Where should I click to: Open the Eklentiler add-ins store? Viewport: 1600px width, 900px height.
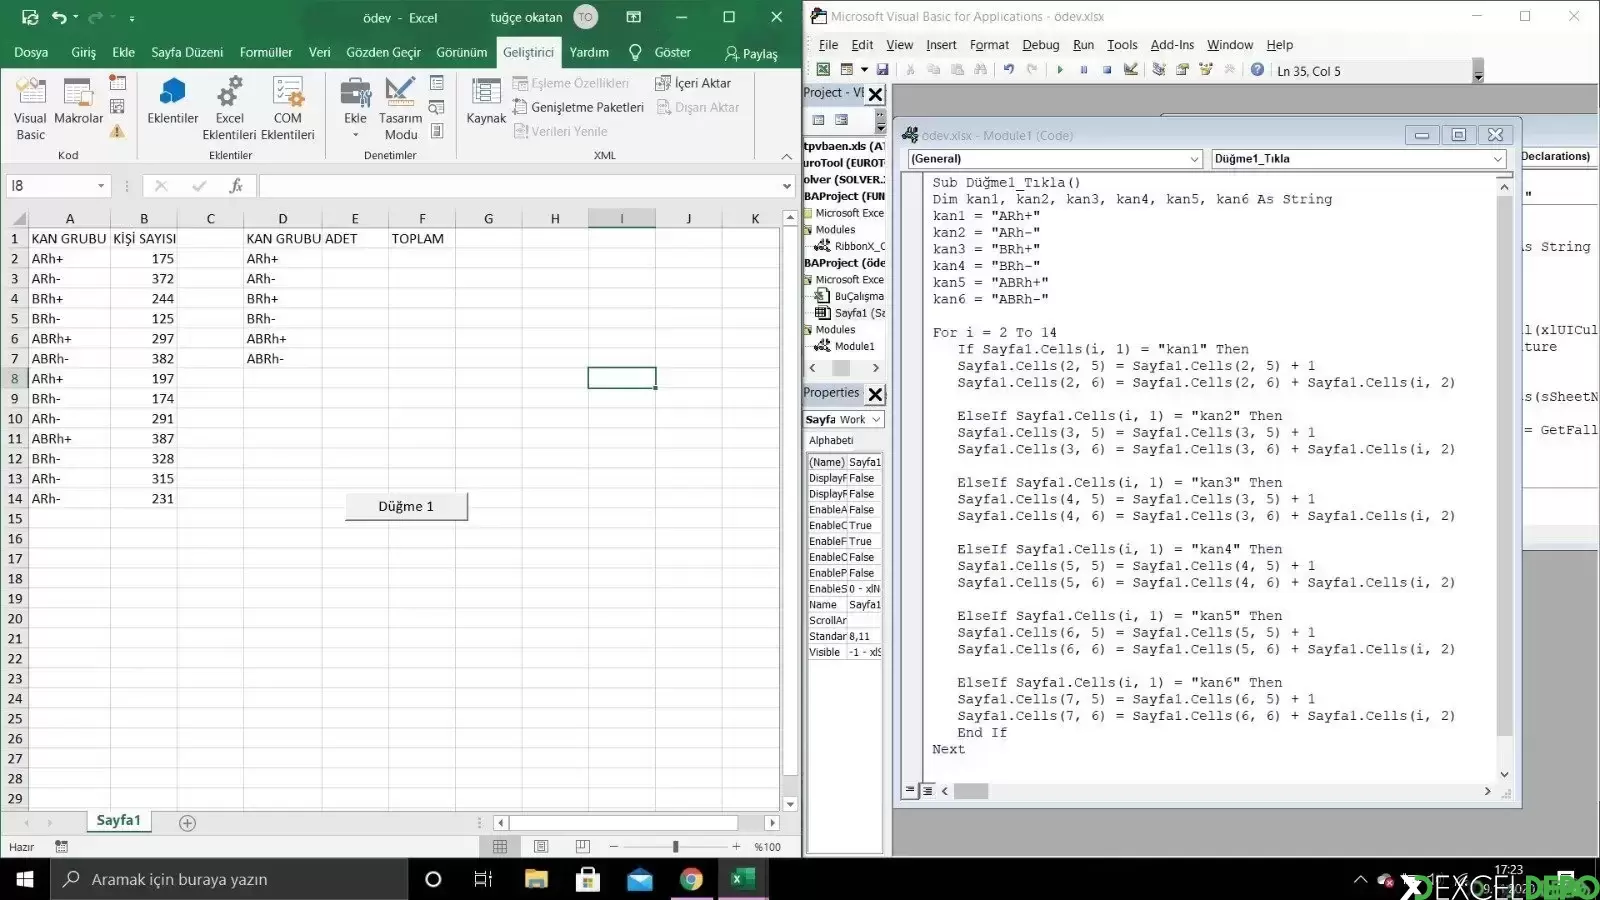pyautogui.click(x=172, y=102)
